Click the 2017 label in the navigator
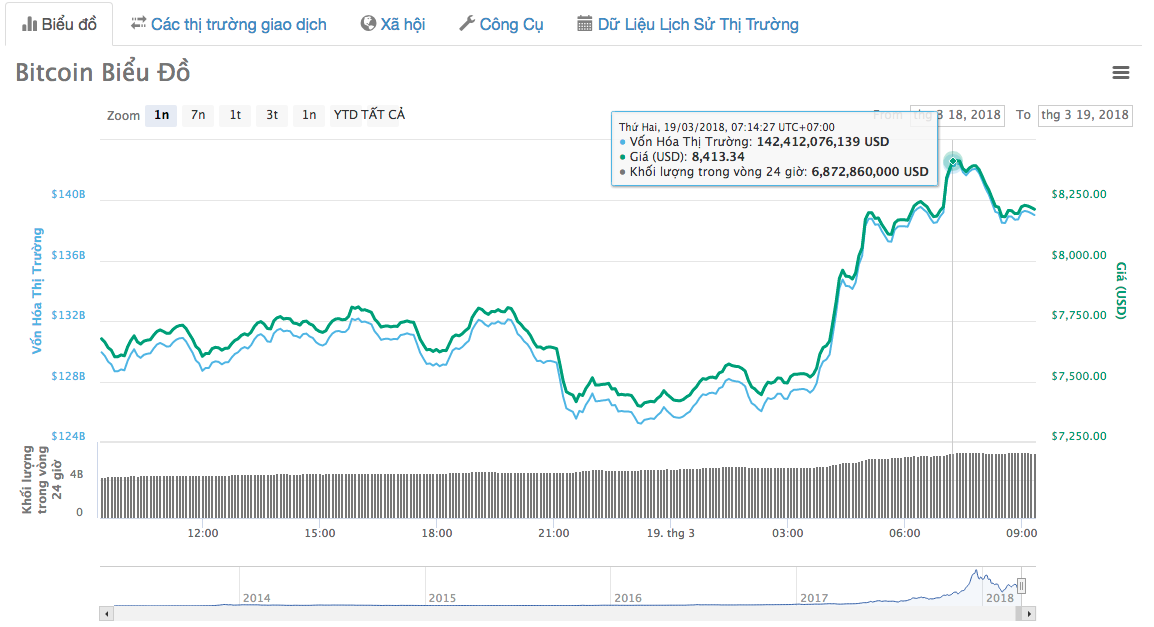Viewport: 1154px width, 627px height. point(814,598)
